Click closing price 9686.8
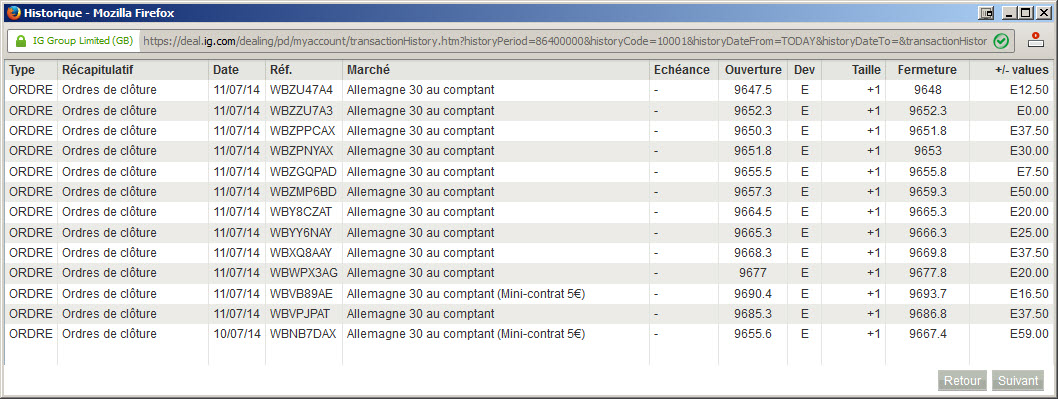 click(x=928, y=314)
